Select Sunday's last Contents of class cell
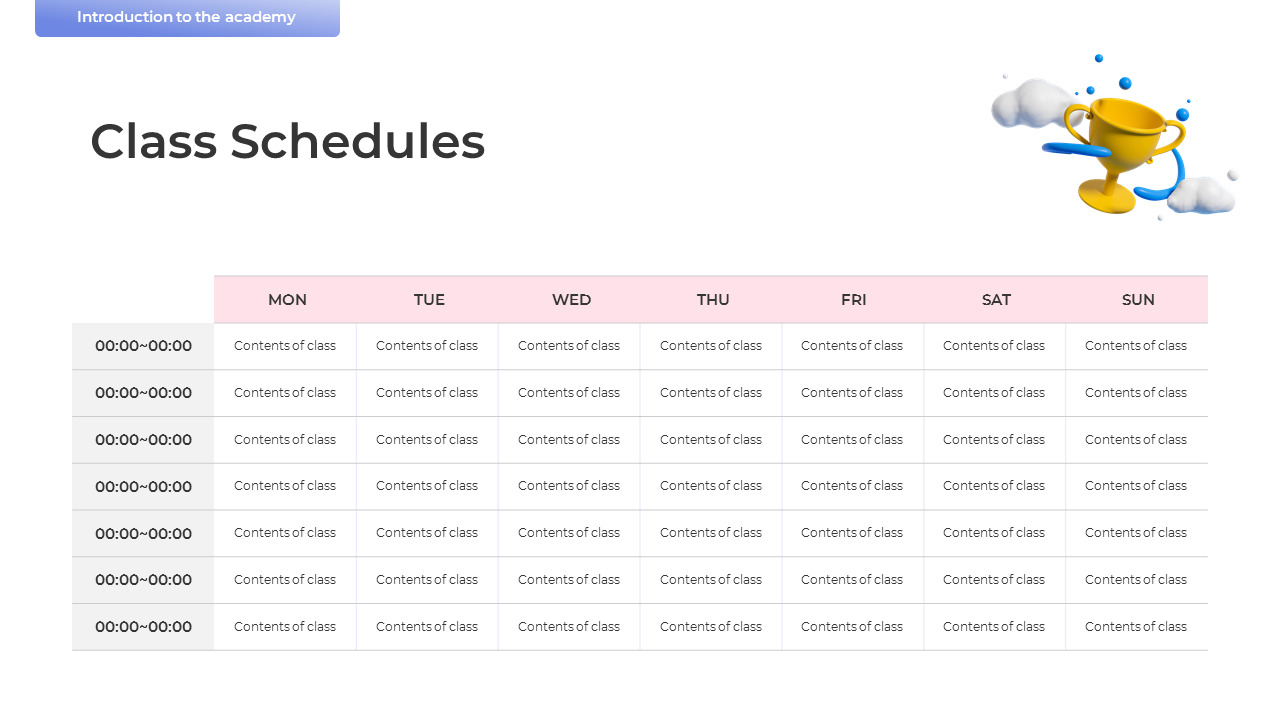 (1137, 627)
